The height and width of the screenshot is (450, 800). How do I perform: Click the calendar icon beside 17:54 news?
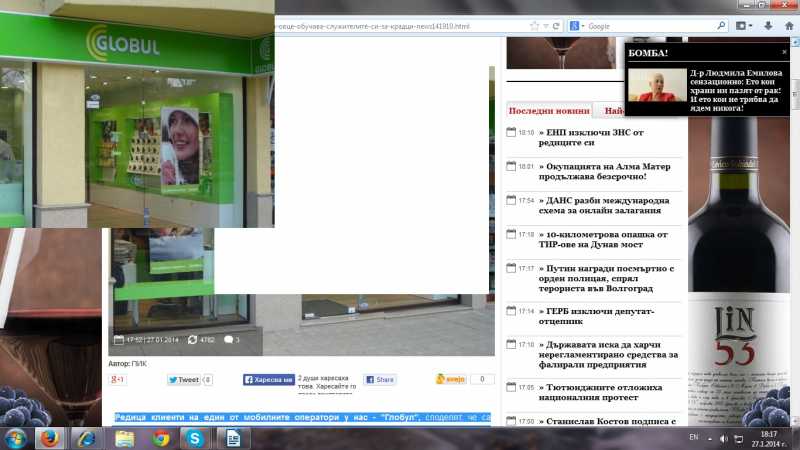tap(511, 200)
